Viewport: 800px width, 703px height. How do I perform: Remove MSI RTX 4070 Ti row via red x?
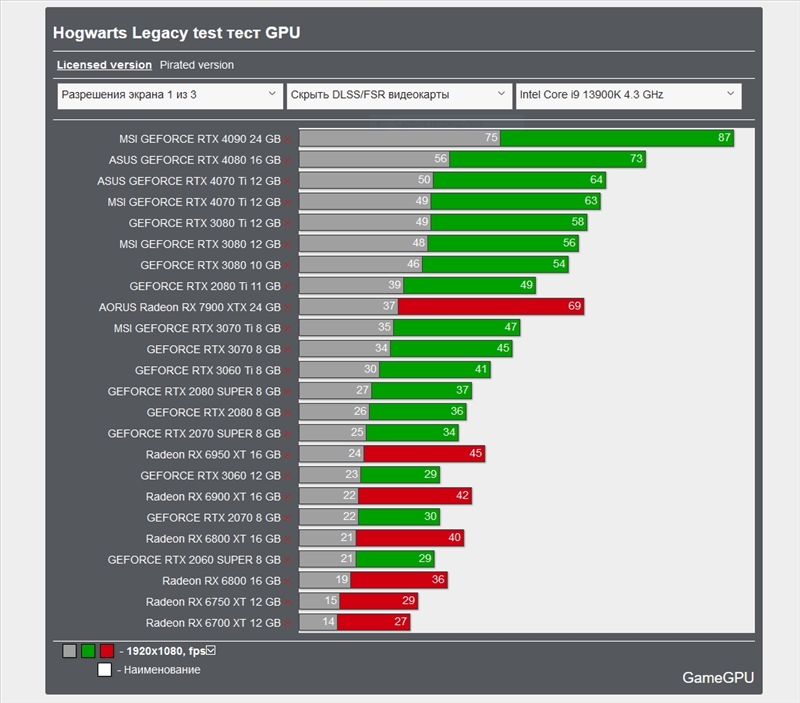click(x=288, y=203)
